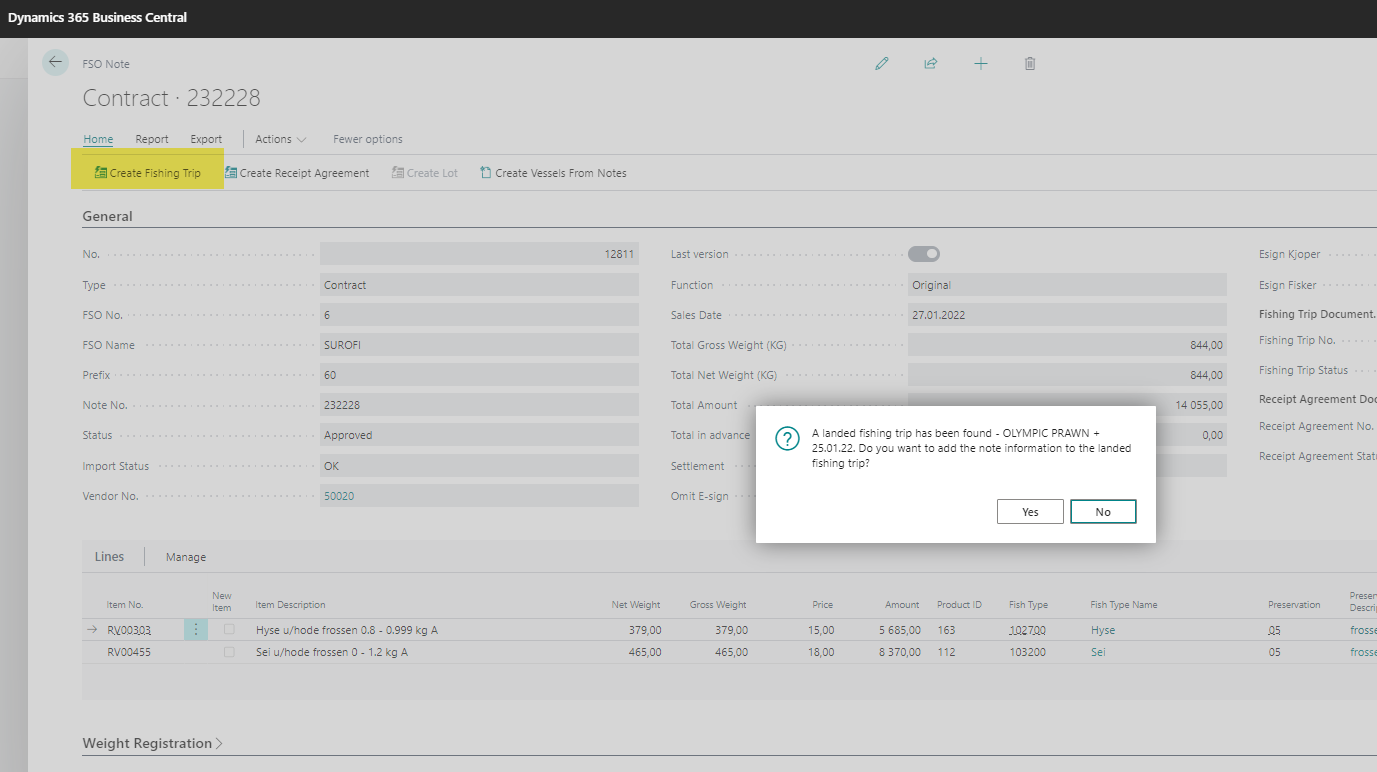Open row options for item RV00303
The image size is (1377, 772).
(x=196, y=630)
